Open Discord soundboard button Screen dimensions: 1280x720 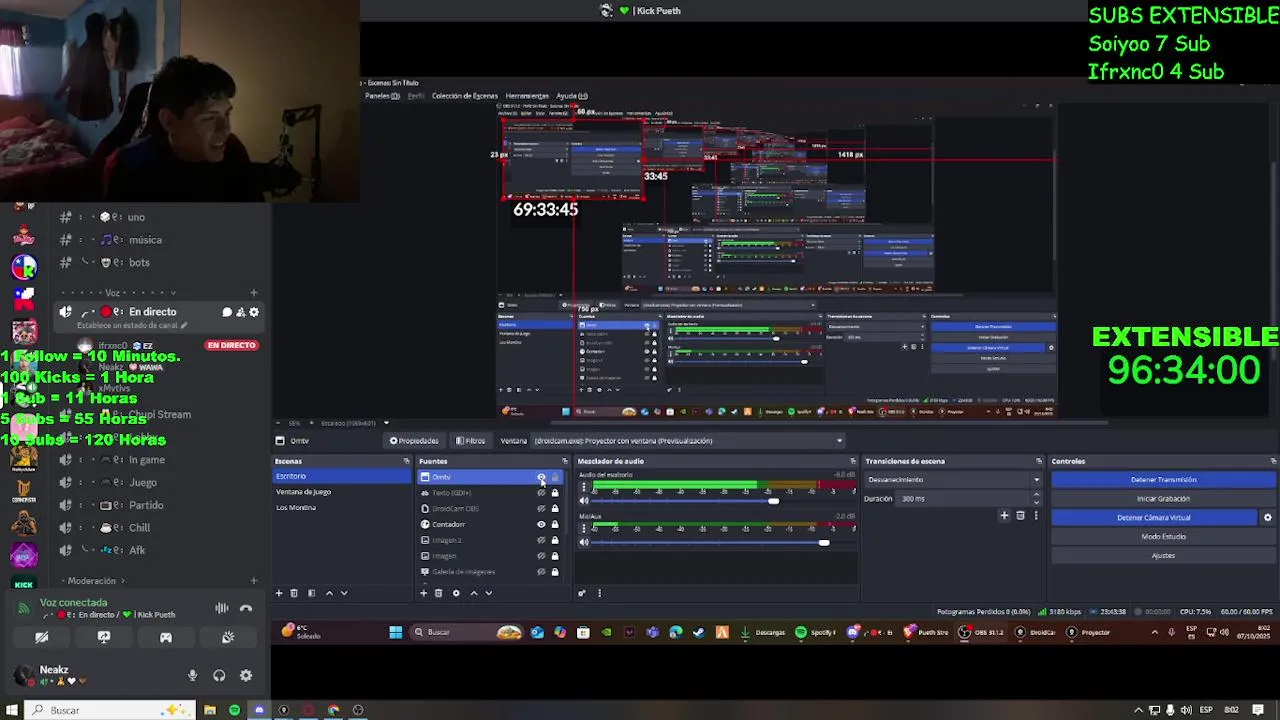tap(228, 637)
